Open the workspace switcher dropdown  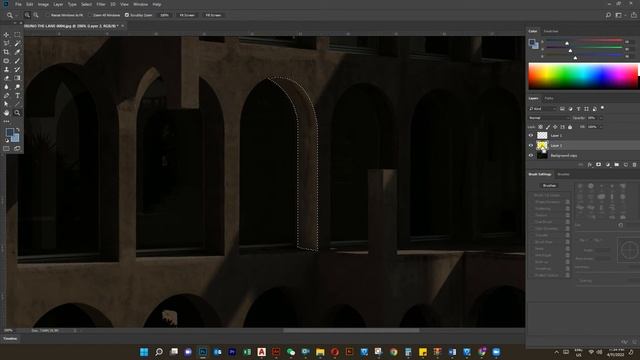[x=620, y=15]
